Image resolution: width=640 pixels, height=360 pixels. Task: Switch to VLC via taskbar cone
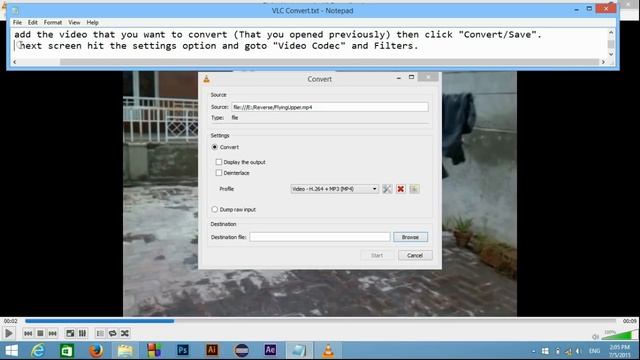click(328, 351)
